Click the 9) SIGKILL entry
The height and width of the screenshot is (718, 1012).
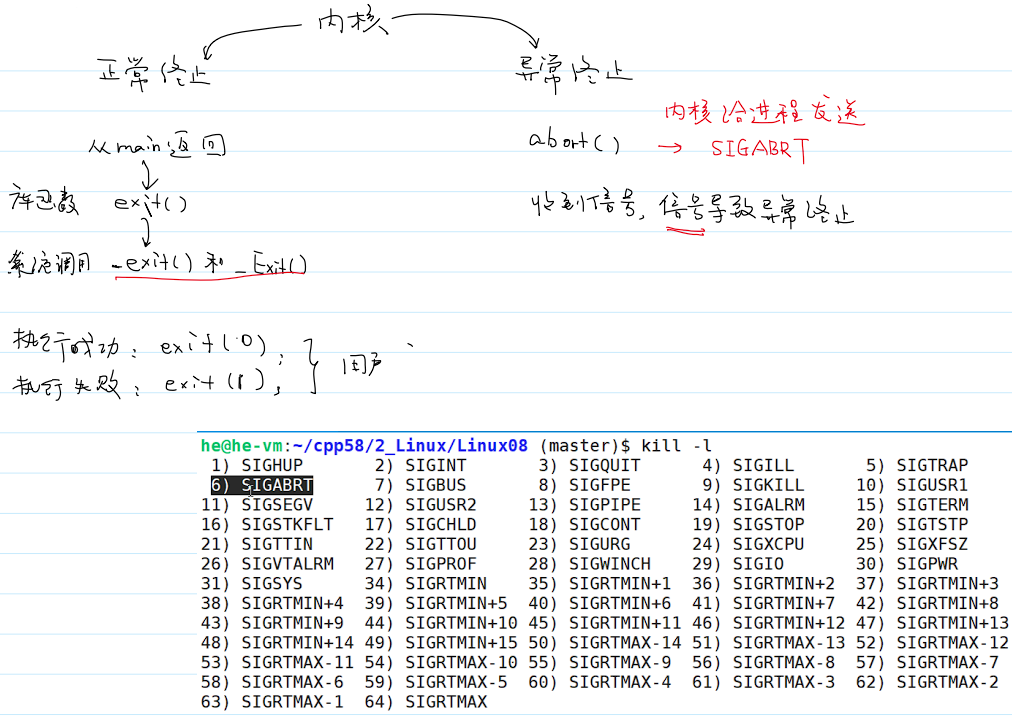pos(753,485)
